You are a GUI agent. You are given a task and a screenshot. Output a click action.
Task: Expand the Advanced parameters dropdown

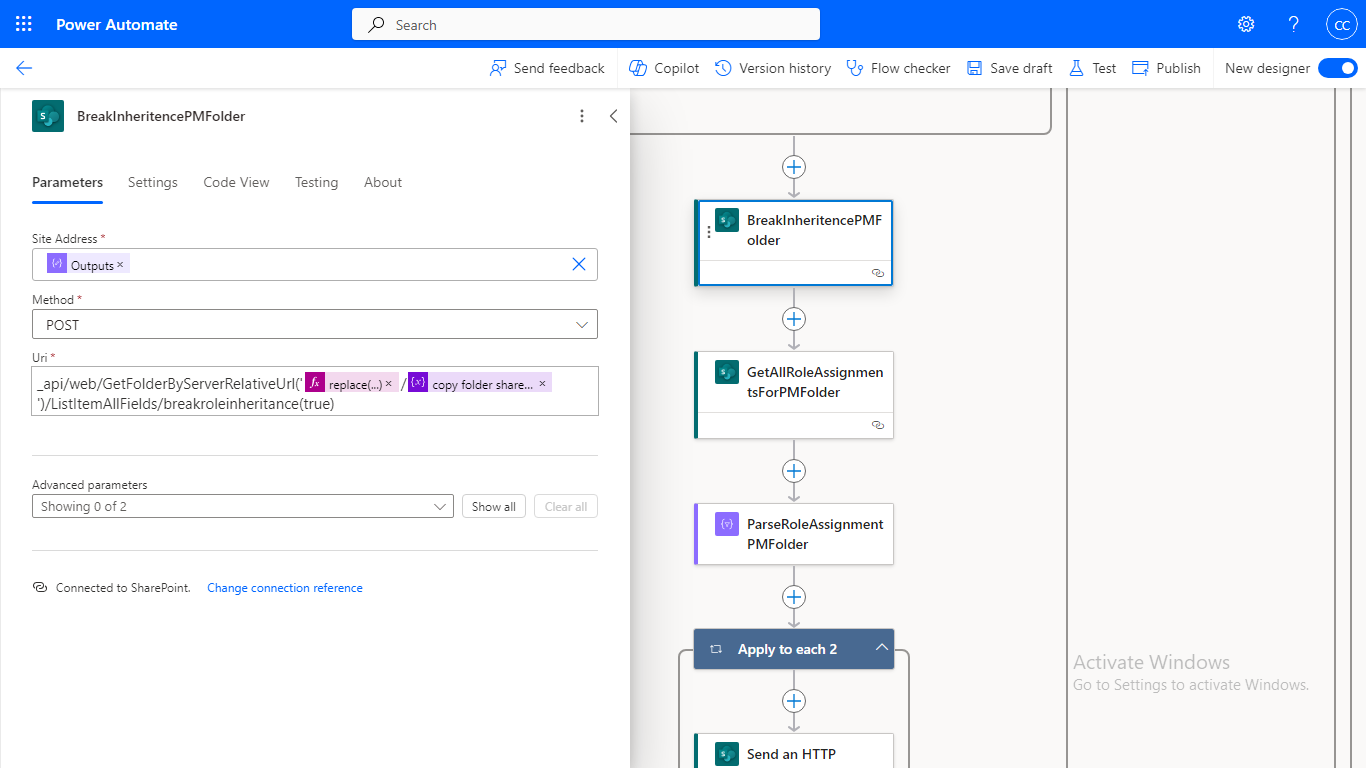(x=242, y=506)
